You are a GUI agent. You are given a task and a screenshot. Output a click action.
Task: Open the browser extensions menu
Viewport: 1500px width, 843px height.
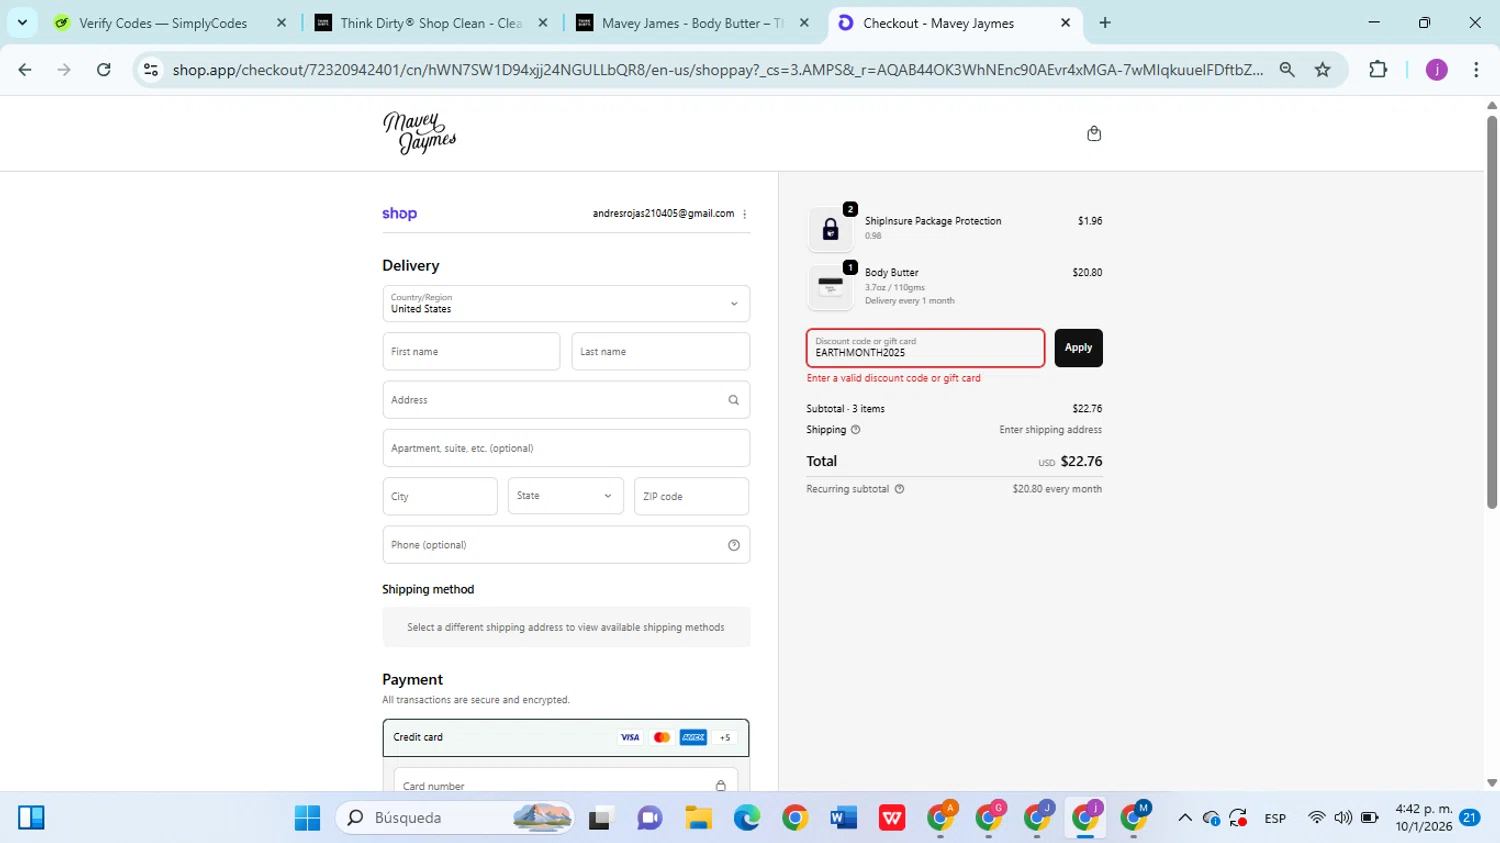pos(1378,69)
